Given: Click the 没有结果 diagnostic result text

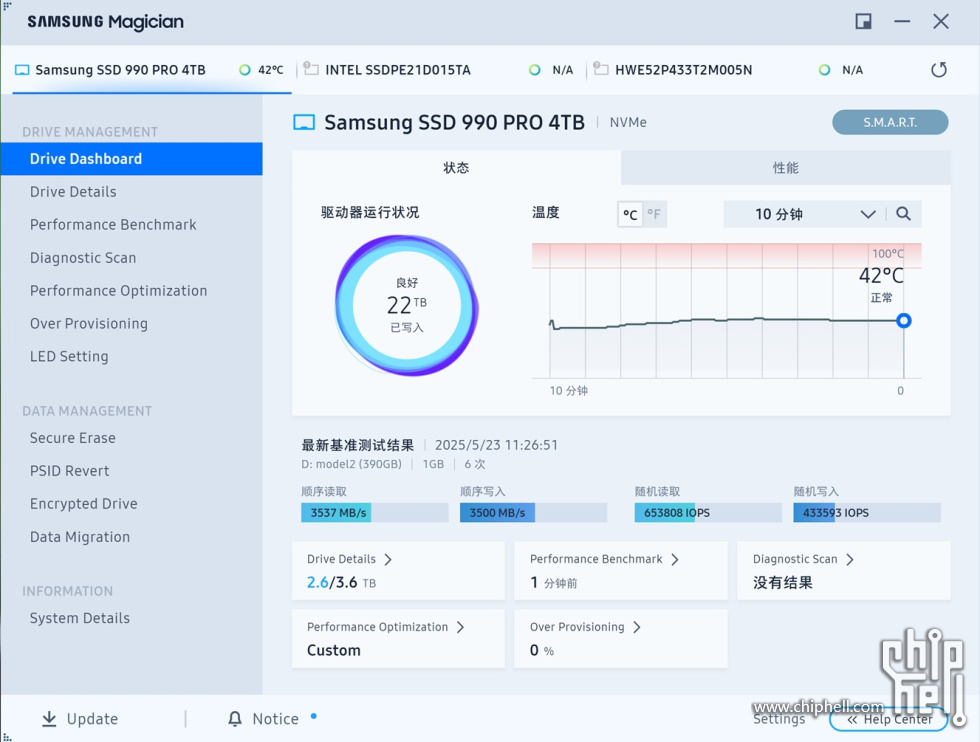Looking at the screenshot, I should [x=782, y=583].
